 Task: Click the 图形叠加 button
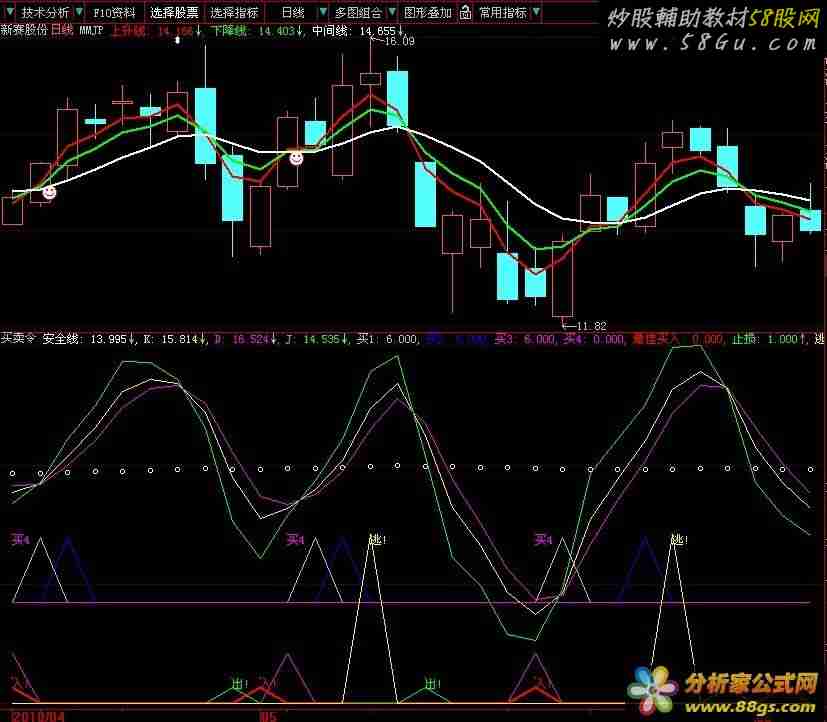428,12
